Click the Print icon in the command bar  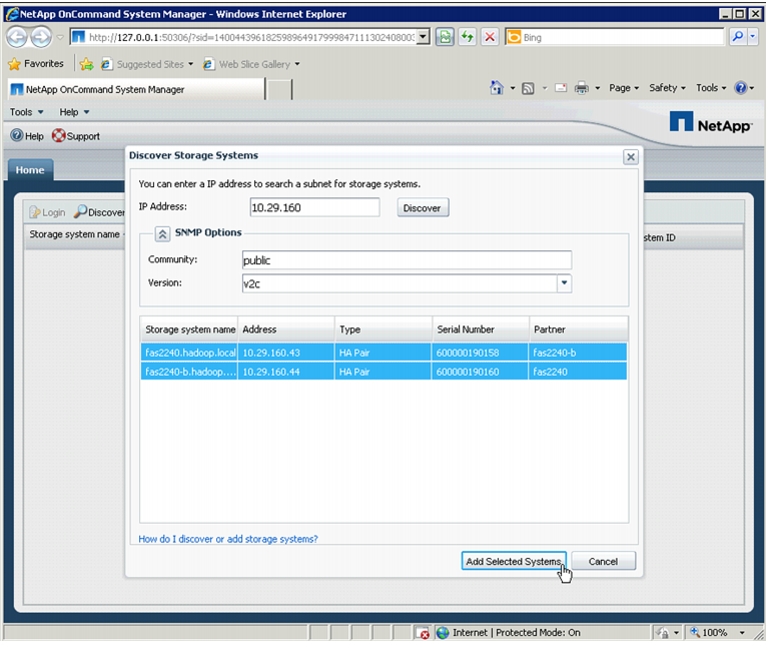(x=581, y=88)
